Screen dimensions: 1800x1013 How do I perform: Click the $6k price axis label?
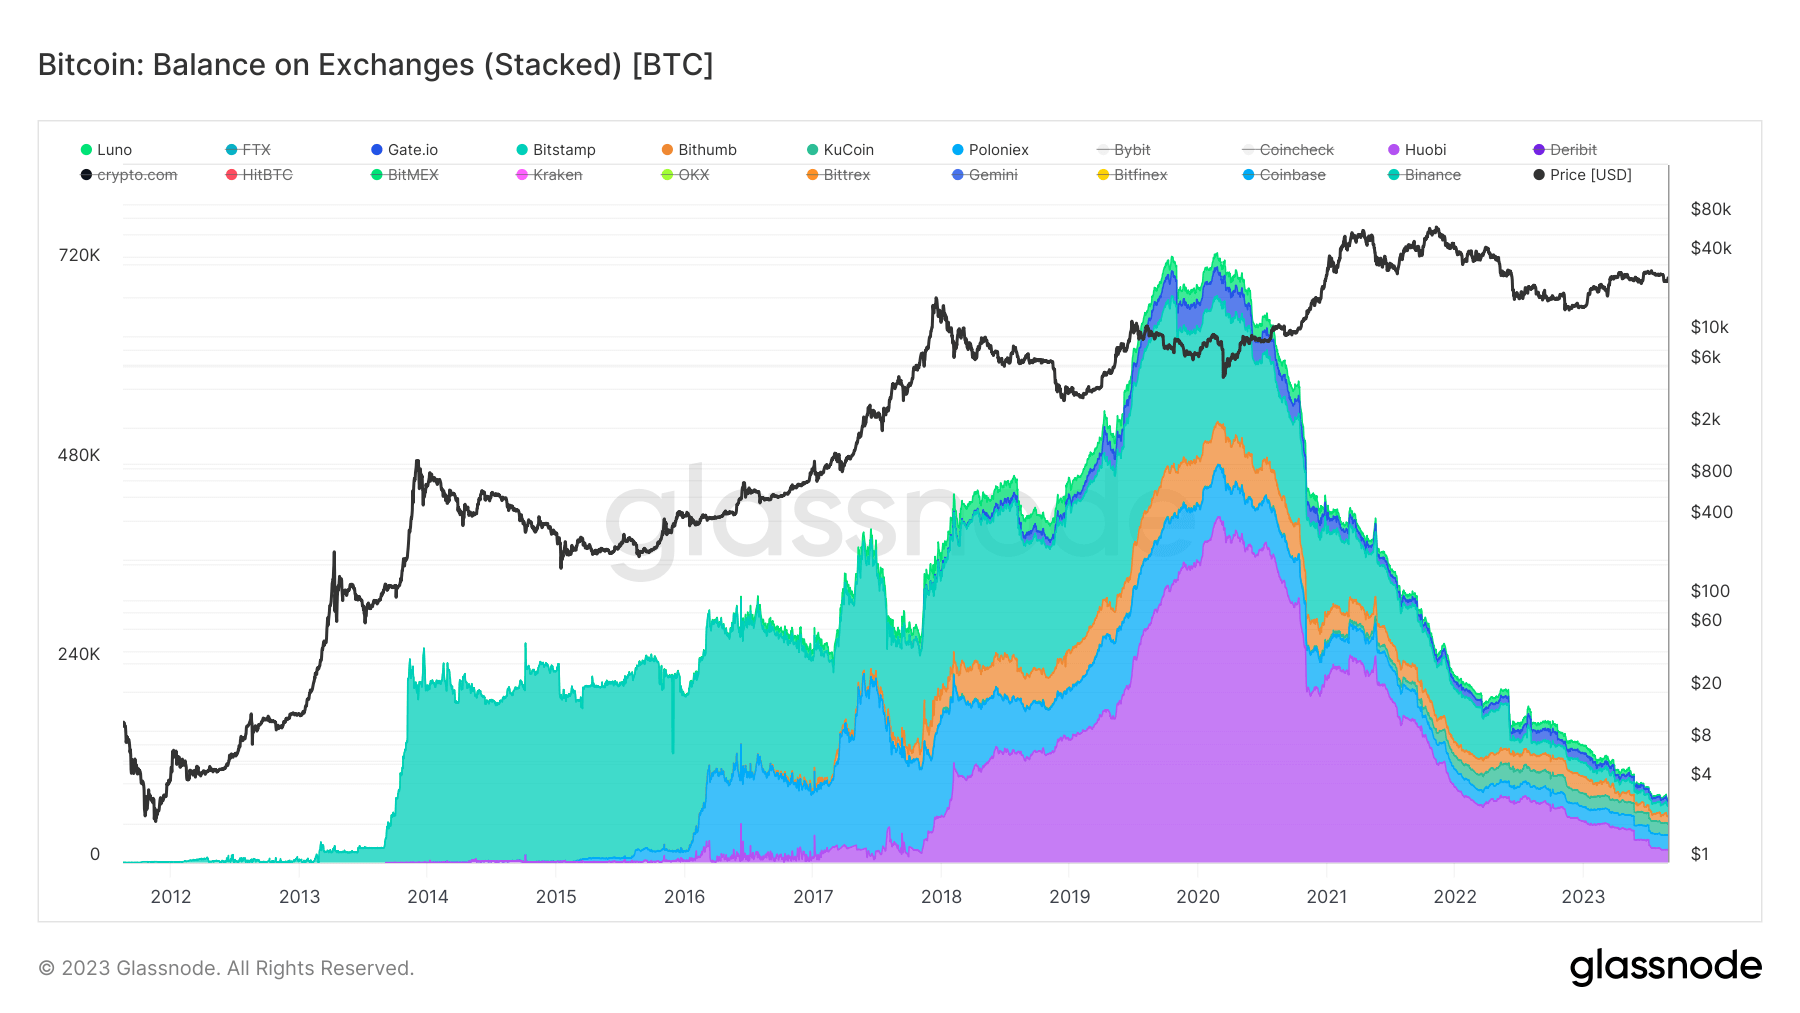1706,357
